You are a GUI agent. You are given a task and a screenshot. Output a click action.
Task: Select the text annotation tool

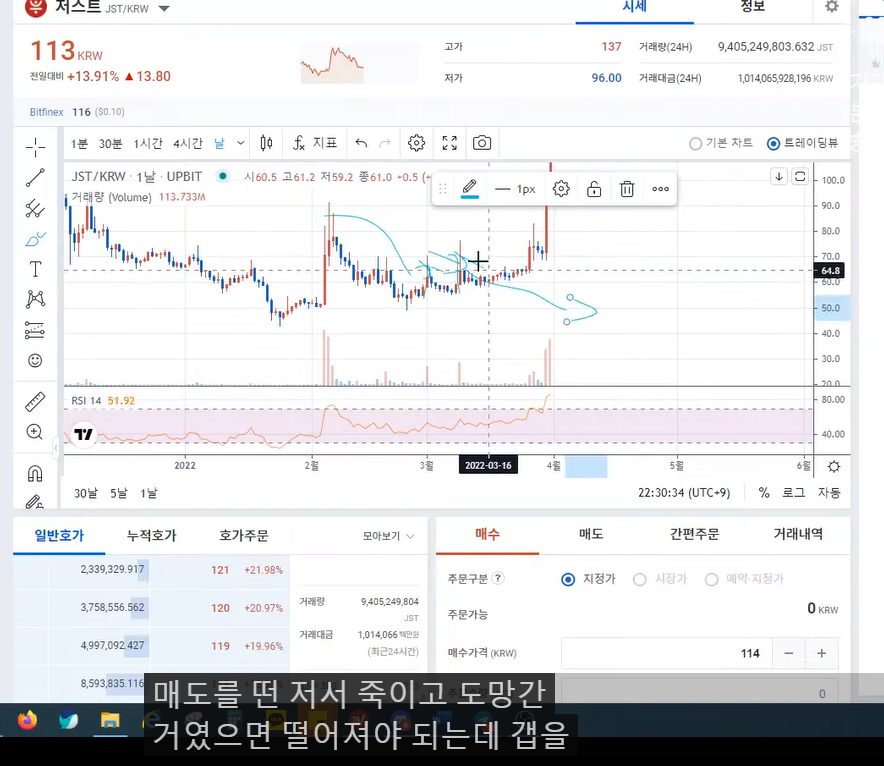(x=35, y=269)
